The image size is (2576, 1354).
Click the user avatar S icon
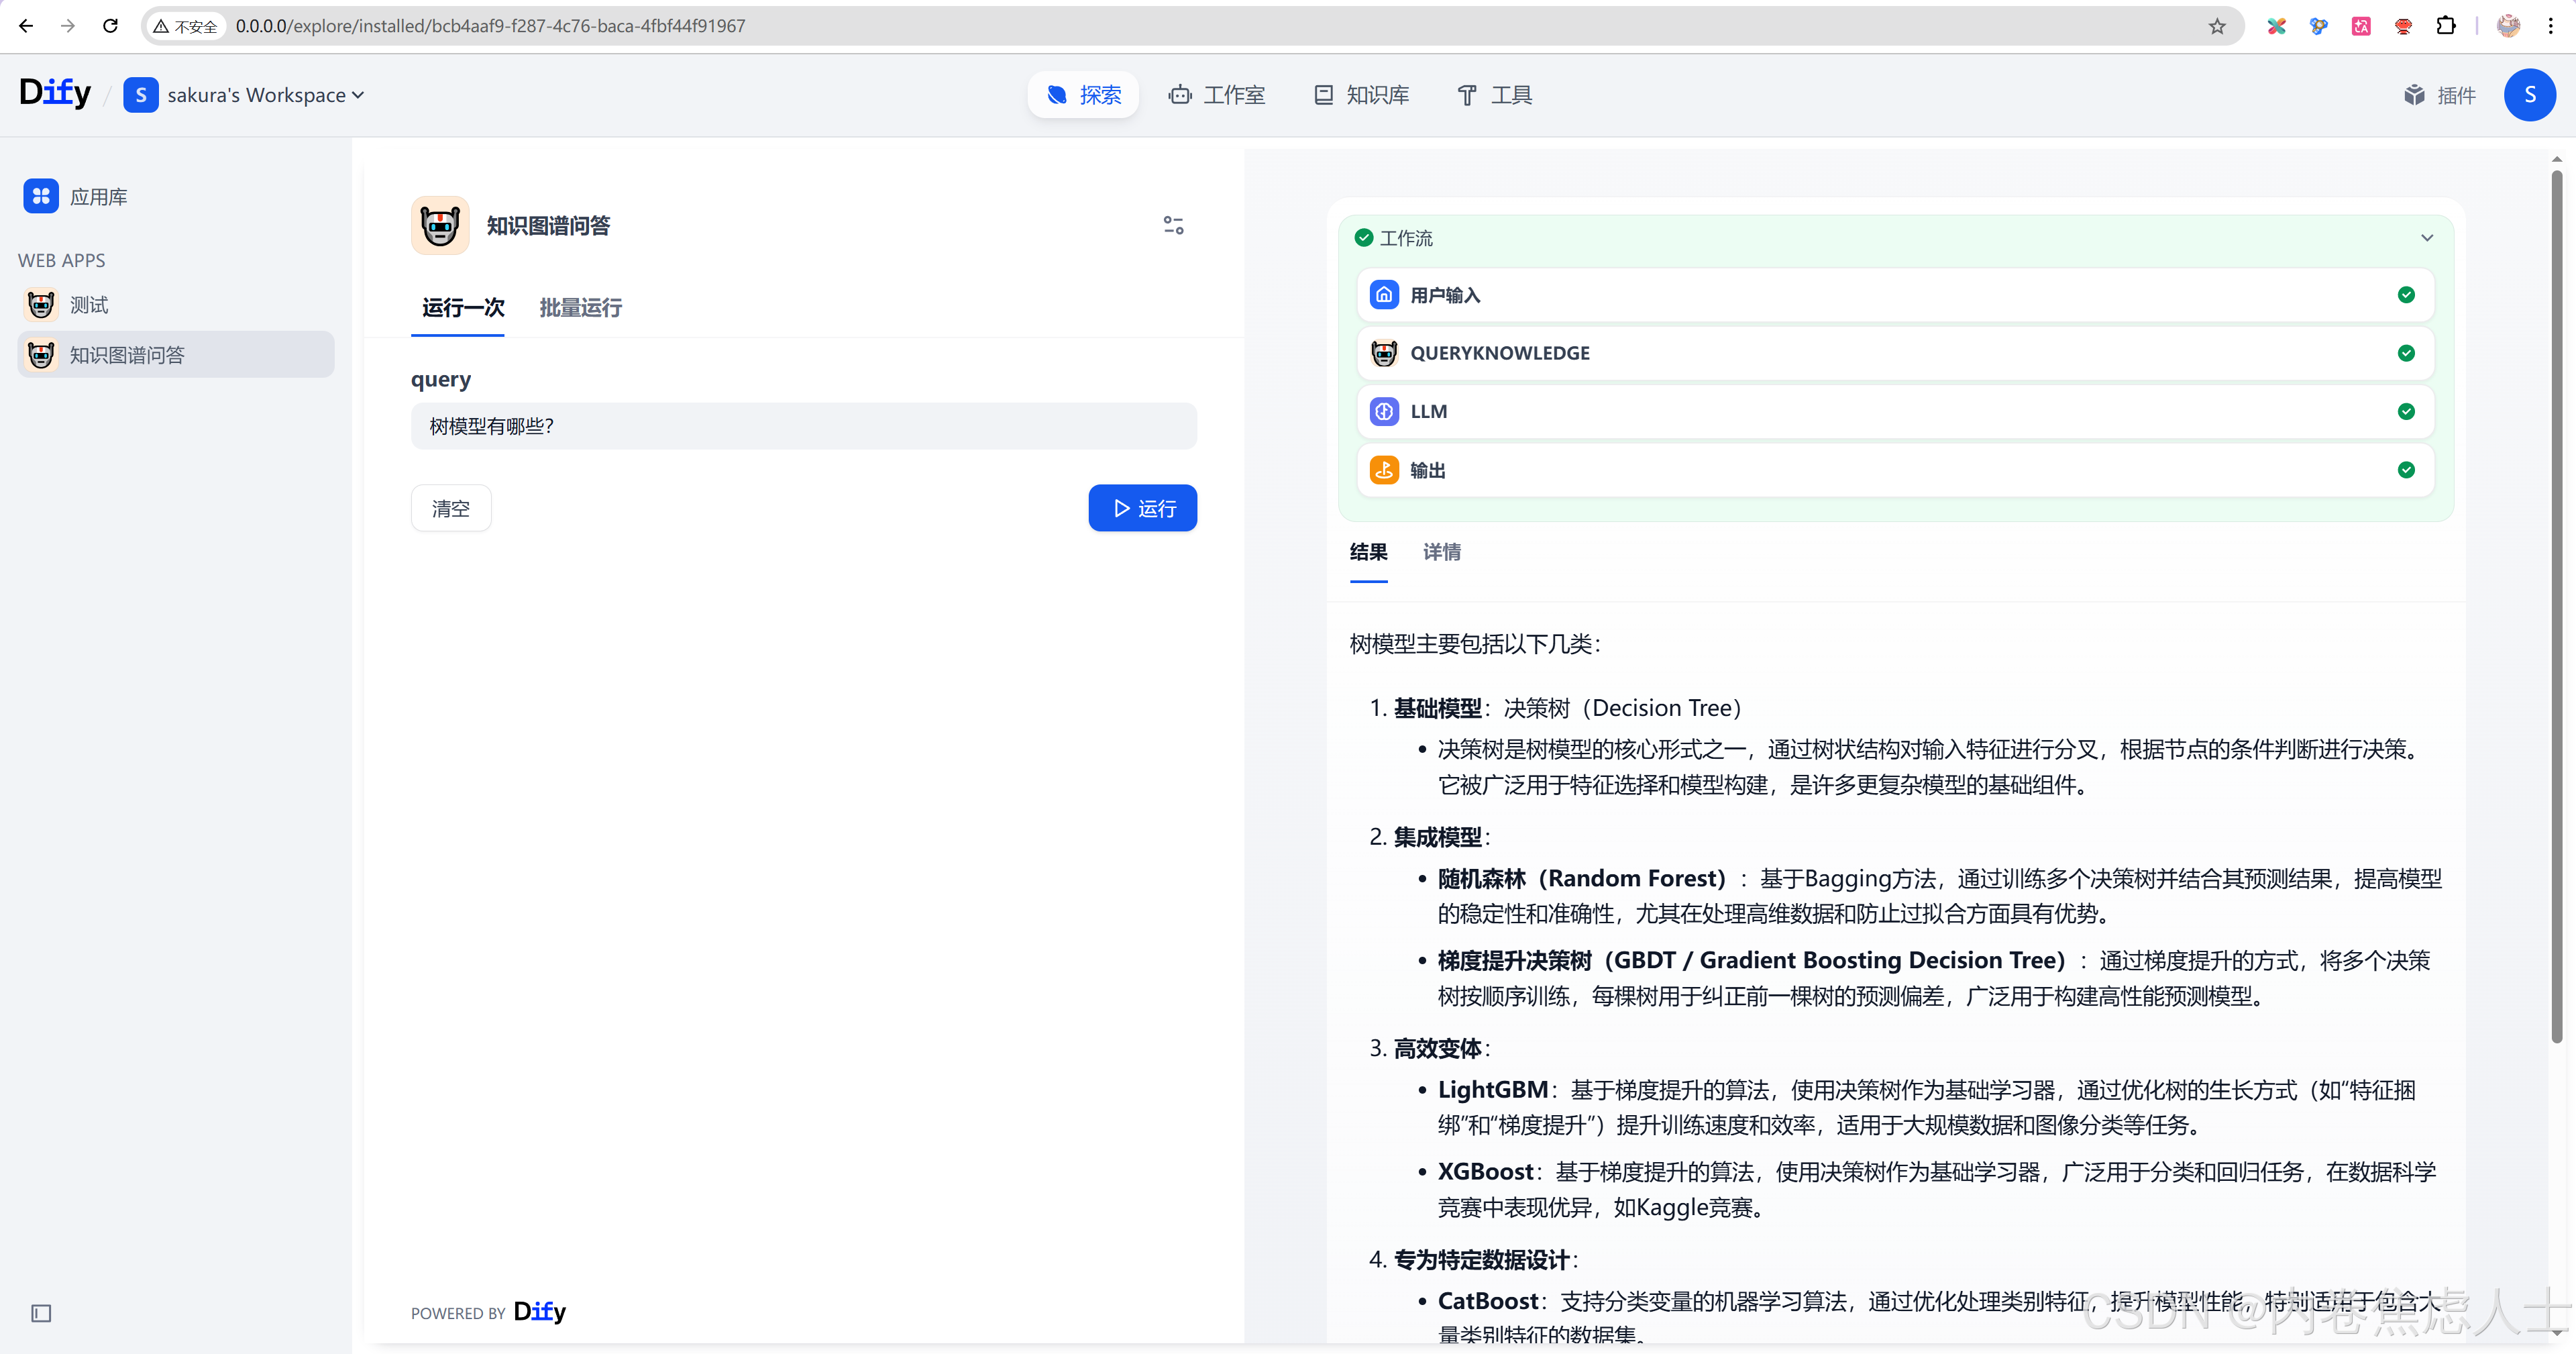[2529, 95]
